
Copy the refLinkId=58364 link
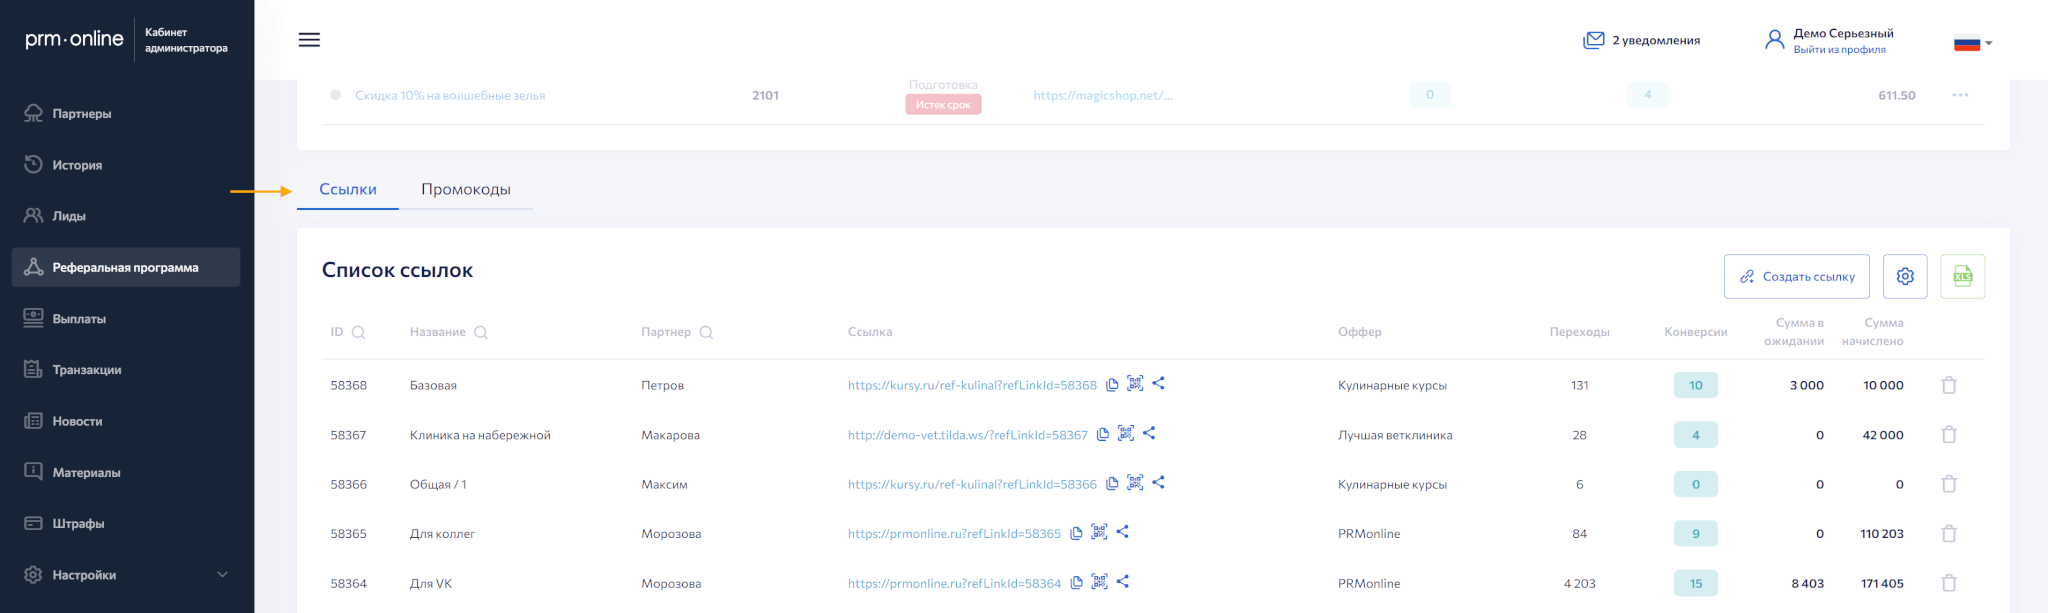[x=1076, y=583]
